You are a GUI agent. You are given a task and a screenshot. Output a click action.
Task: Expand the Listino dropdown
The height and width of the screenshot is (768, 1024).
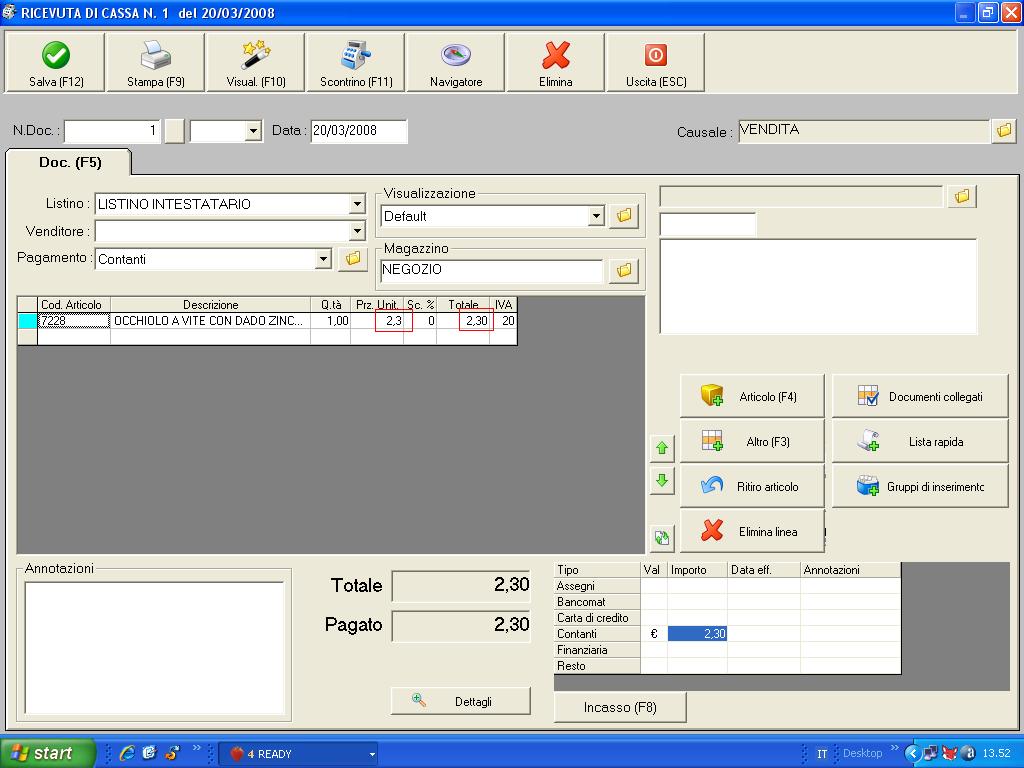(x=357, y=204)
